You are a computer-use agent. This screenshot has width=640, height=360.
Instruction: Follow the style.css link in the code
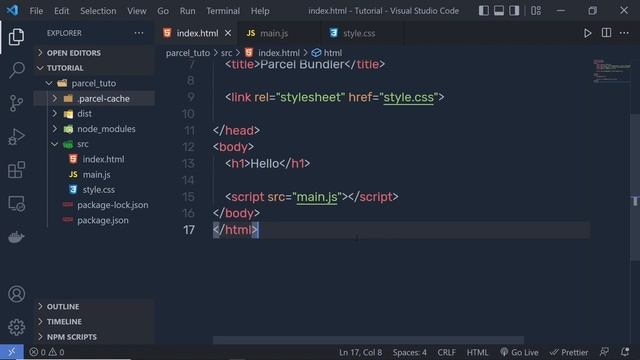[x=408, y=97]
